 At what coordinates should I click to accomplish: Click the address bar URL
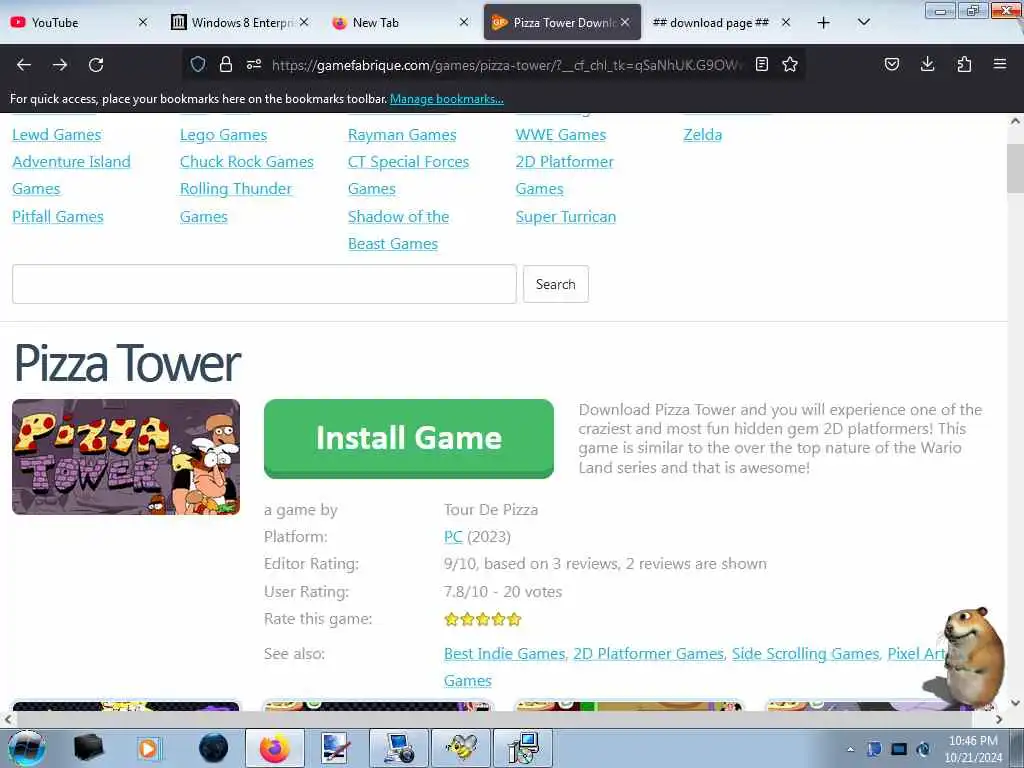pos(506,65)
